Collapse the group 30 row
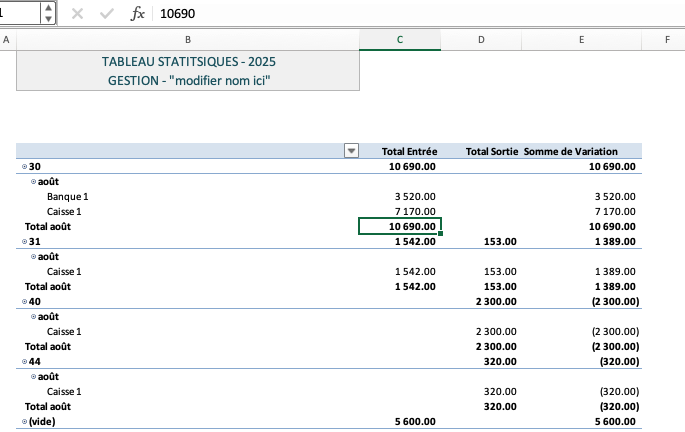Screen dimensions: 685x432 (x=24, y=166)
